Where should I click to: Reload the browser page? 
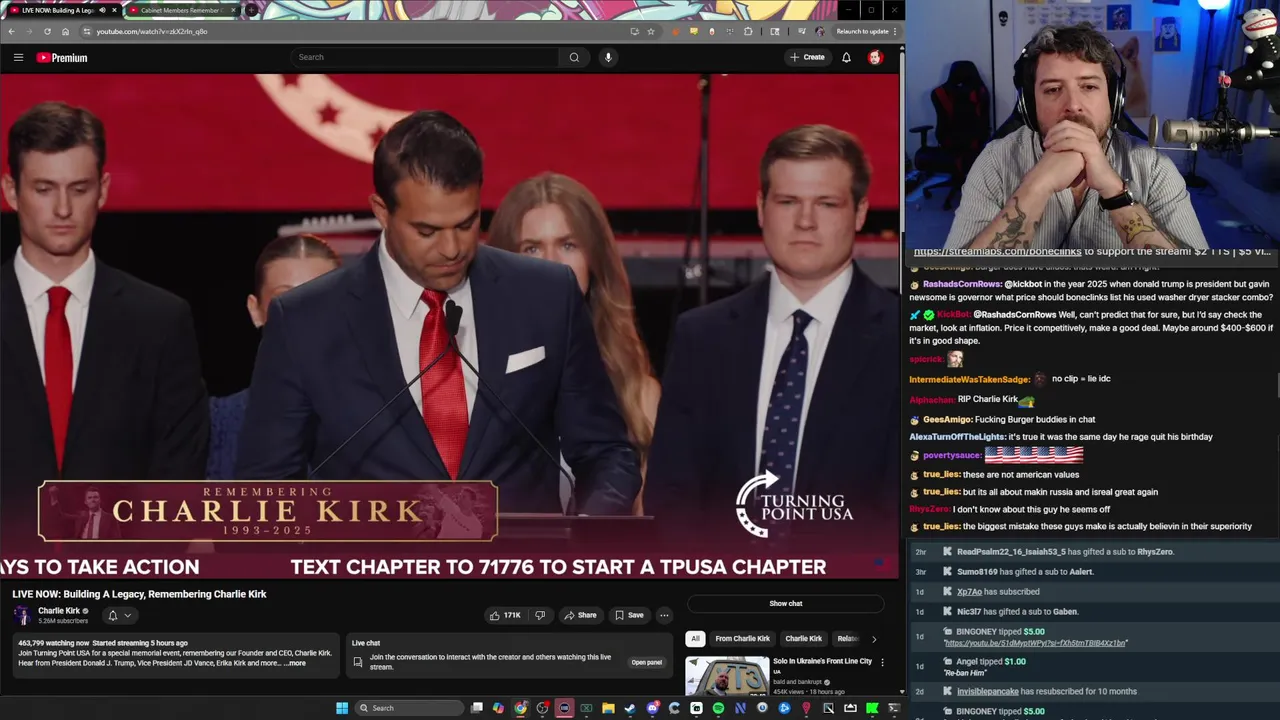point(47,31)
